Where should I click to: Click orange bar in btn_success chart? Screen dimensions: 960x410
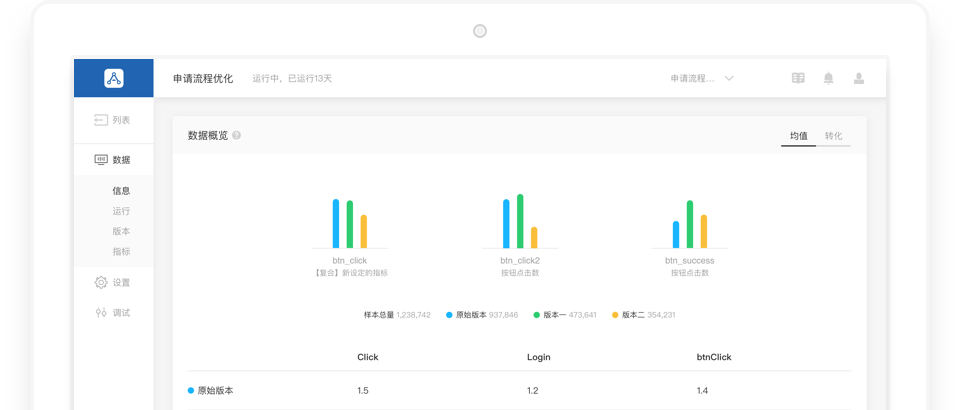pos(704,231)
